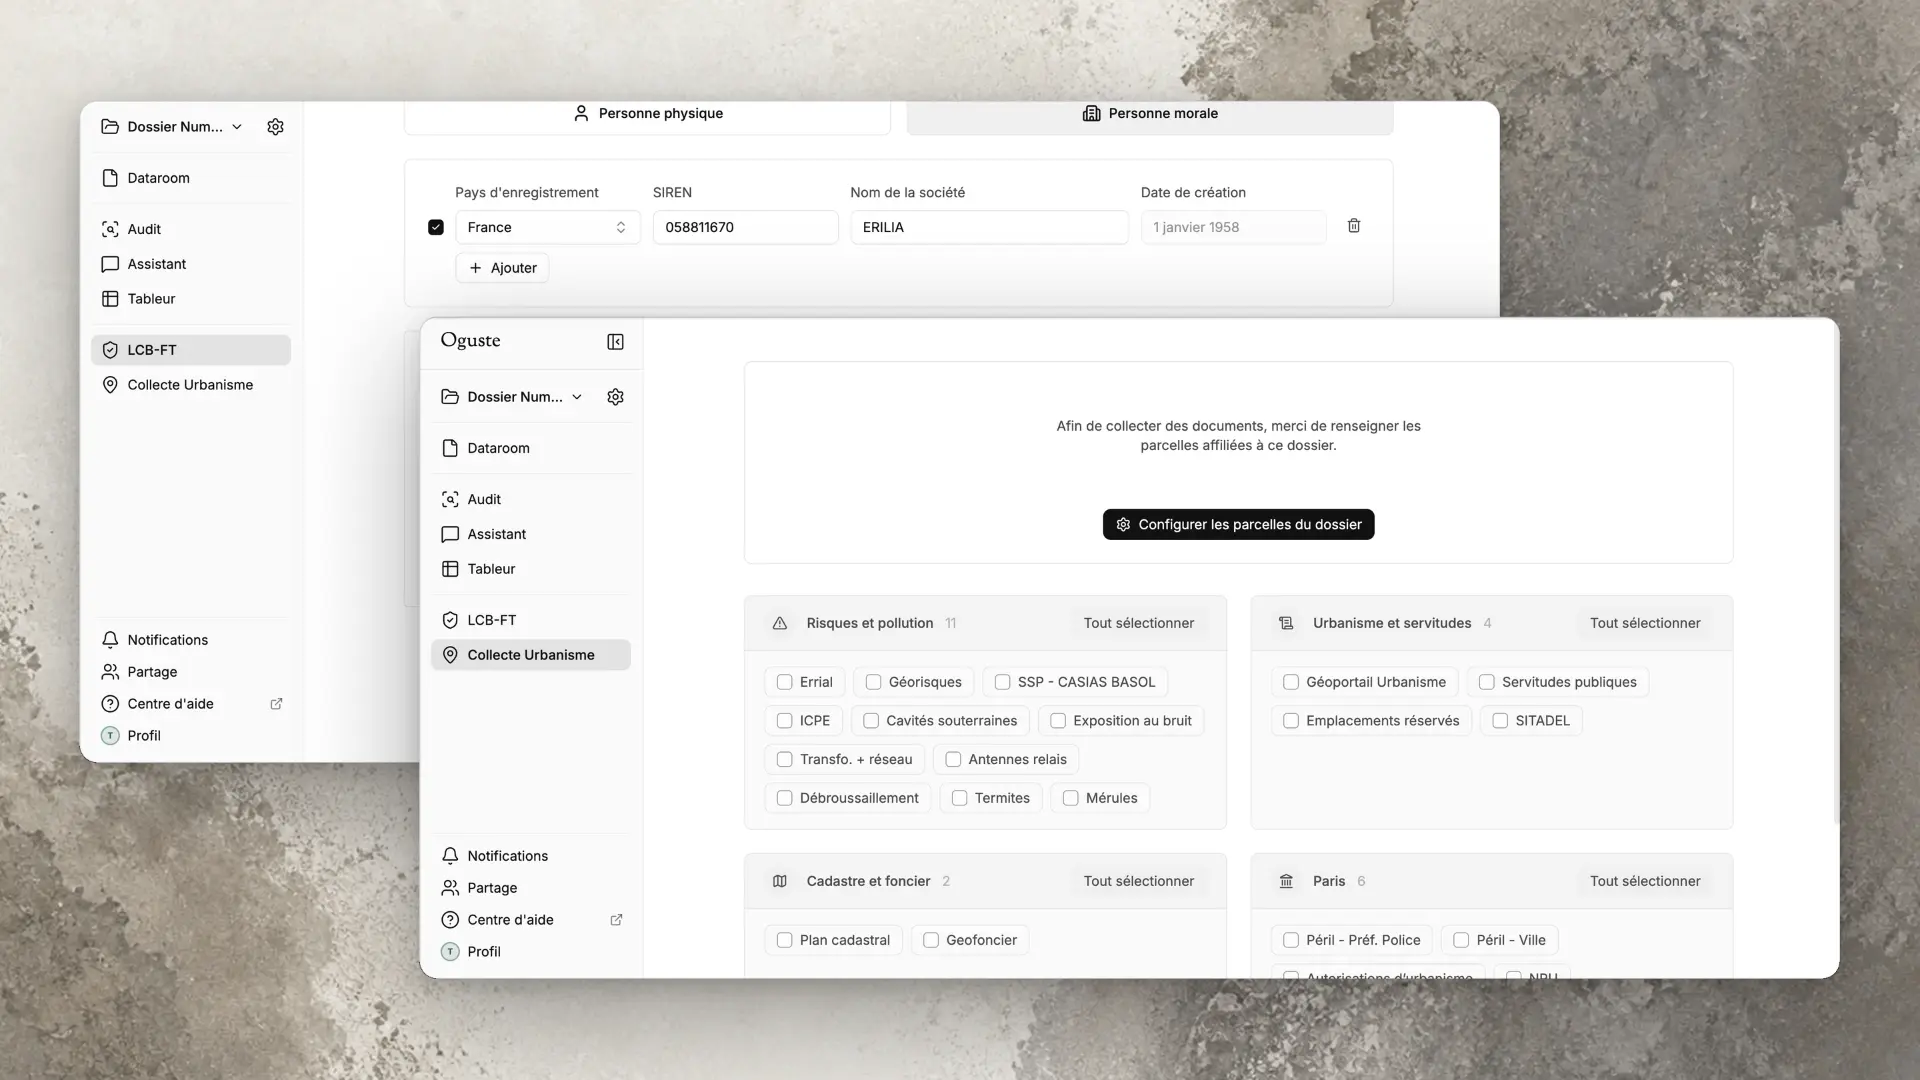The width and height of the screenshot is (1920, 1080).
Task: Check the Errial checkbox
Action: tap(785, 682)
